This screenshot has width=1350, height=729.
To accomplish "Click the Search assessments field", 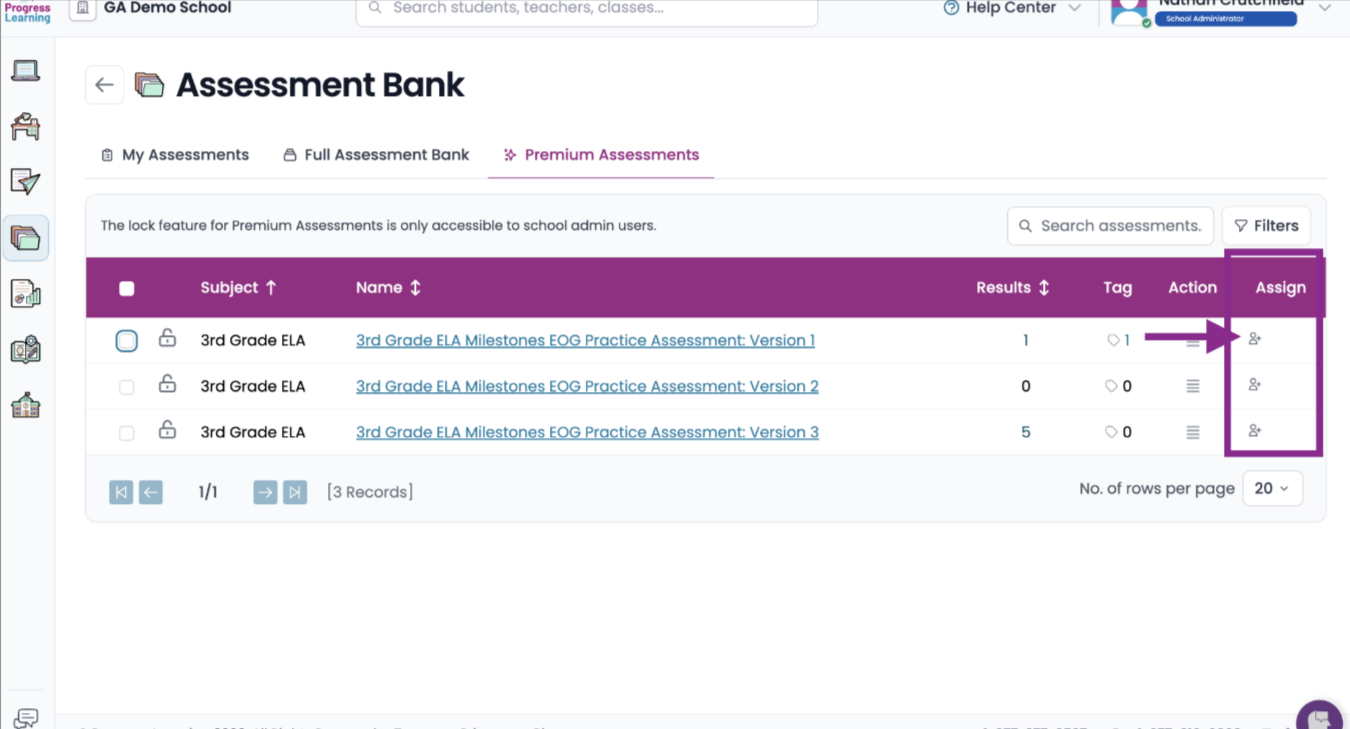I will [x=1110, y=226].
